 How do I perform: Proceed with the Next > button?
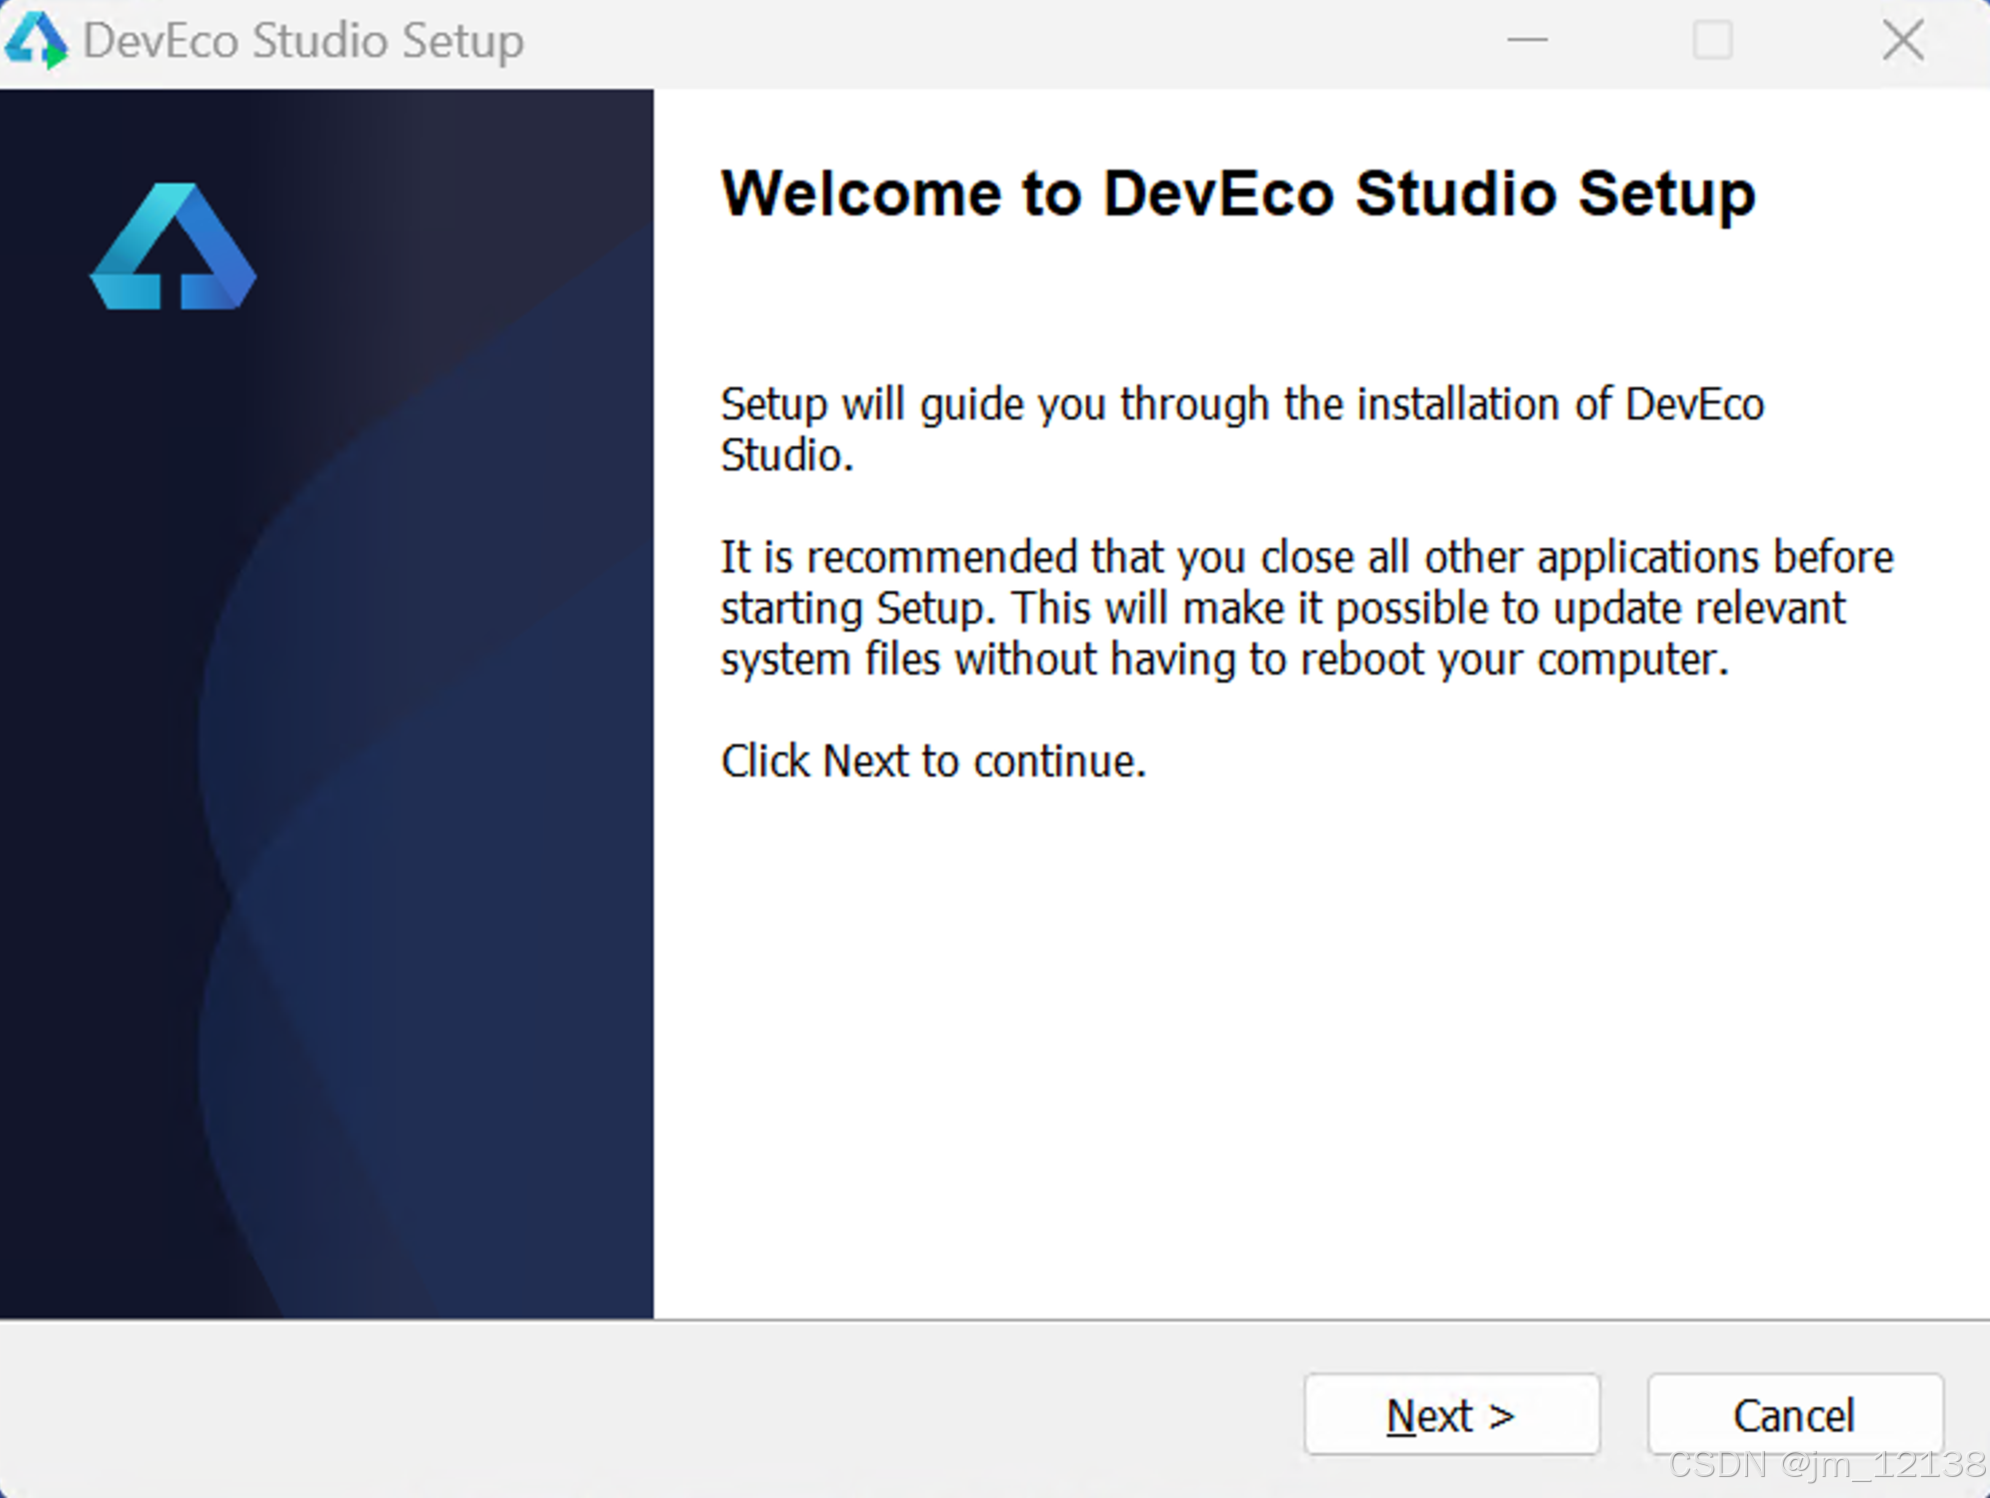point(1451,1414)
